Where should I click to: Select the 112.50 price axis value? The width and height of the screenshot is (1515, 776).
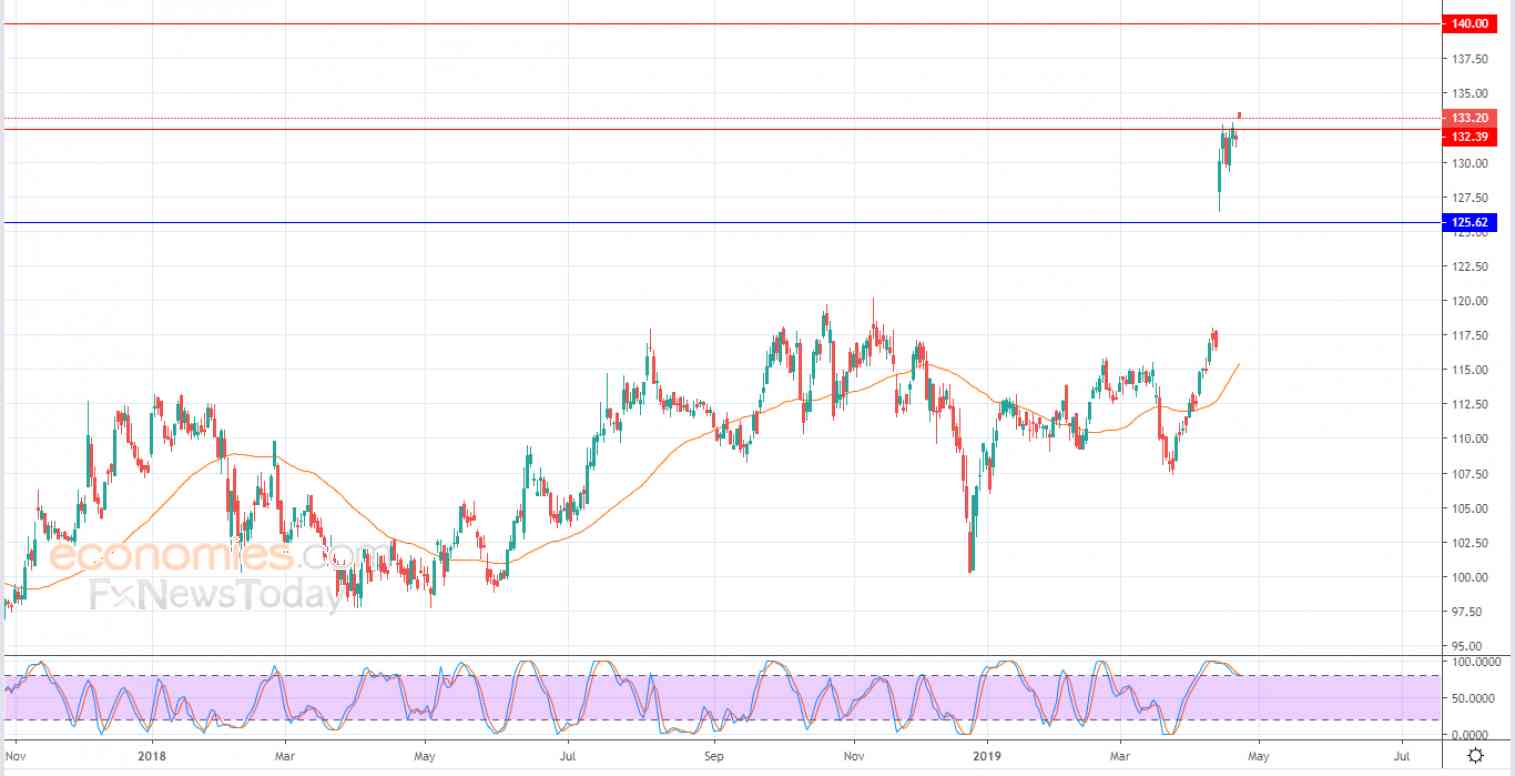click(1468, 405)
